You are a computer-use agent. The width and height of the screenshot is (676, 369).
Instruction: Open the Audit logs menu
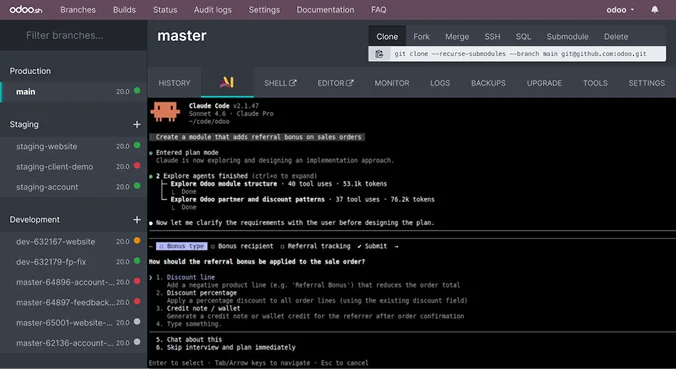213,9
